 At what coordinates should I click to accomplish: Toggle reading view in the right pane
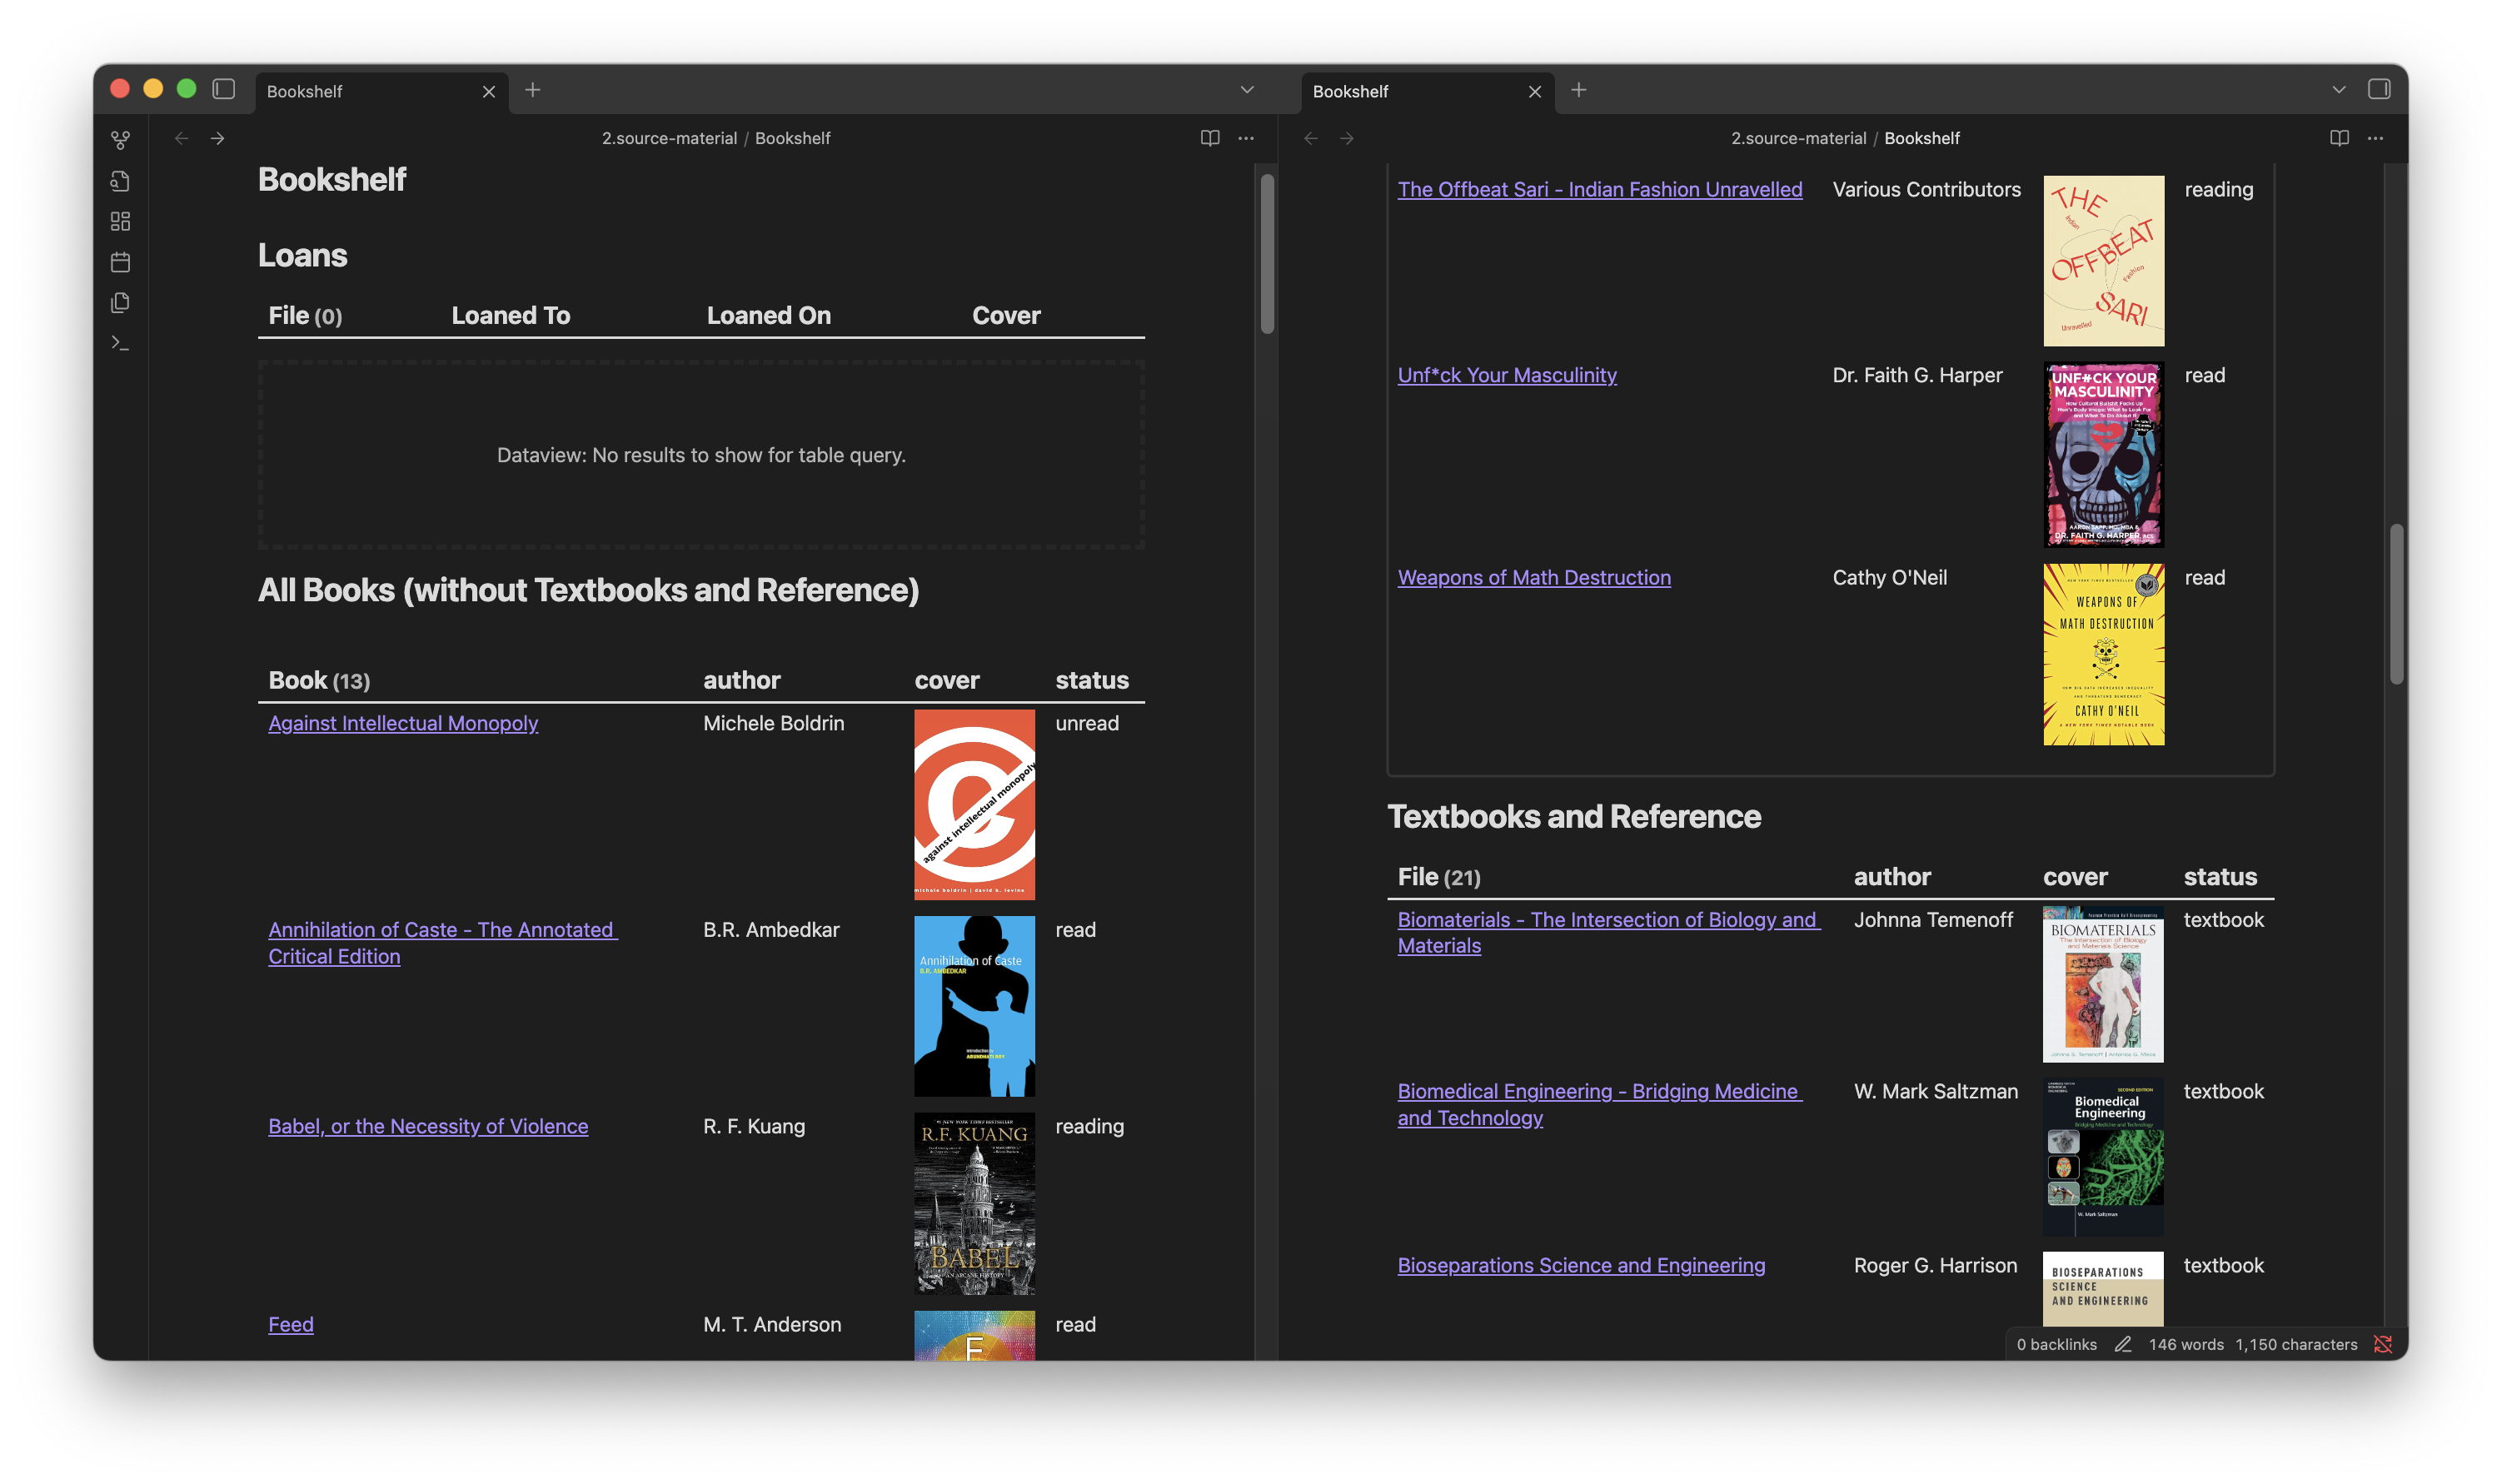click(2339, 138)
